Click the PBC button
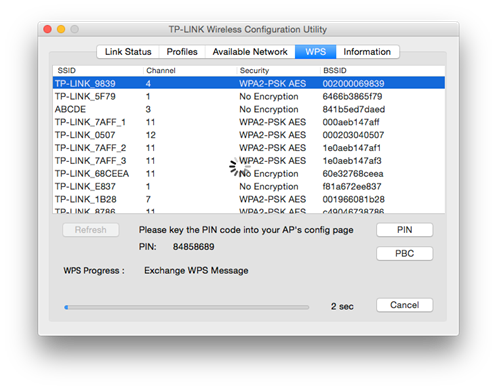497x390 pixels. pyautogui.click(x=405, y=253)
